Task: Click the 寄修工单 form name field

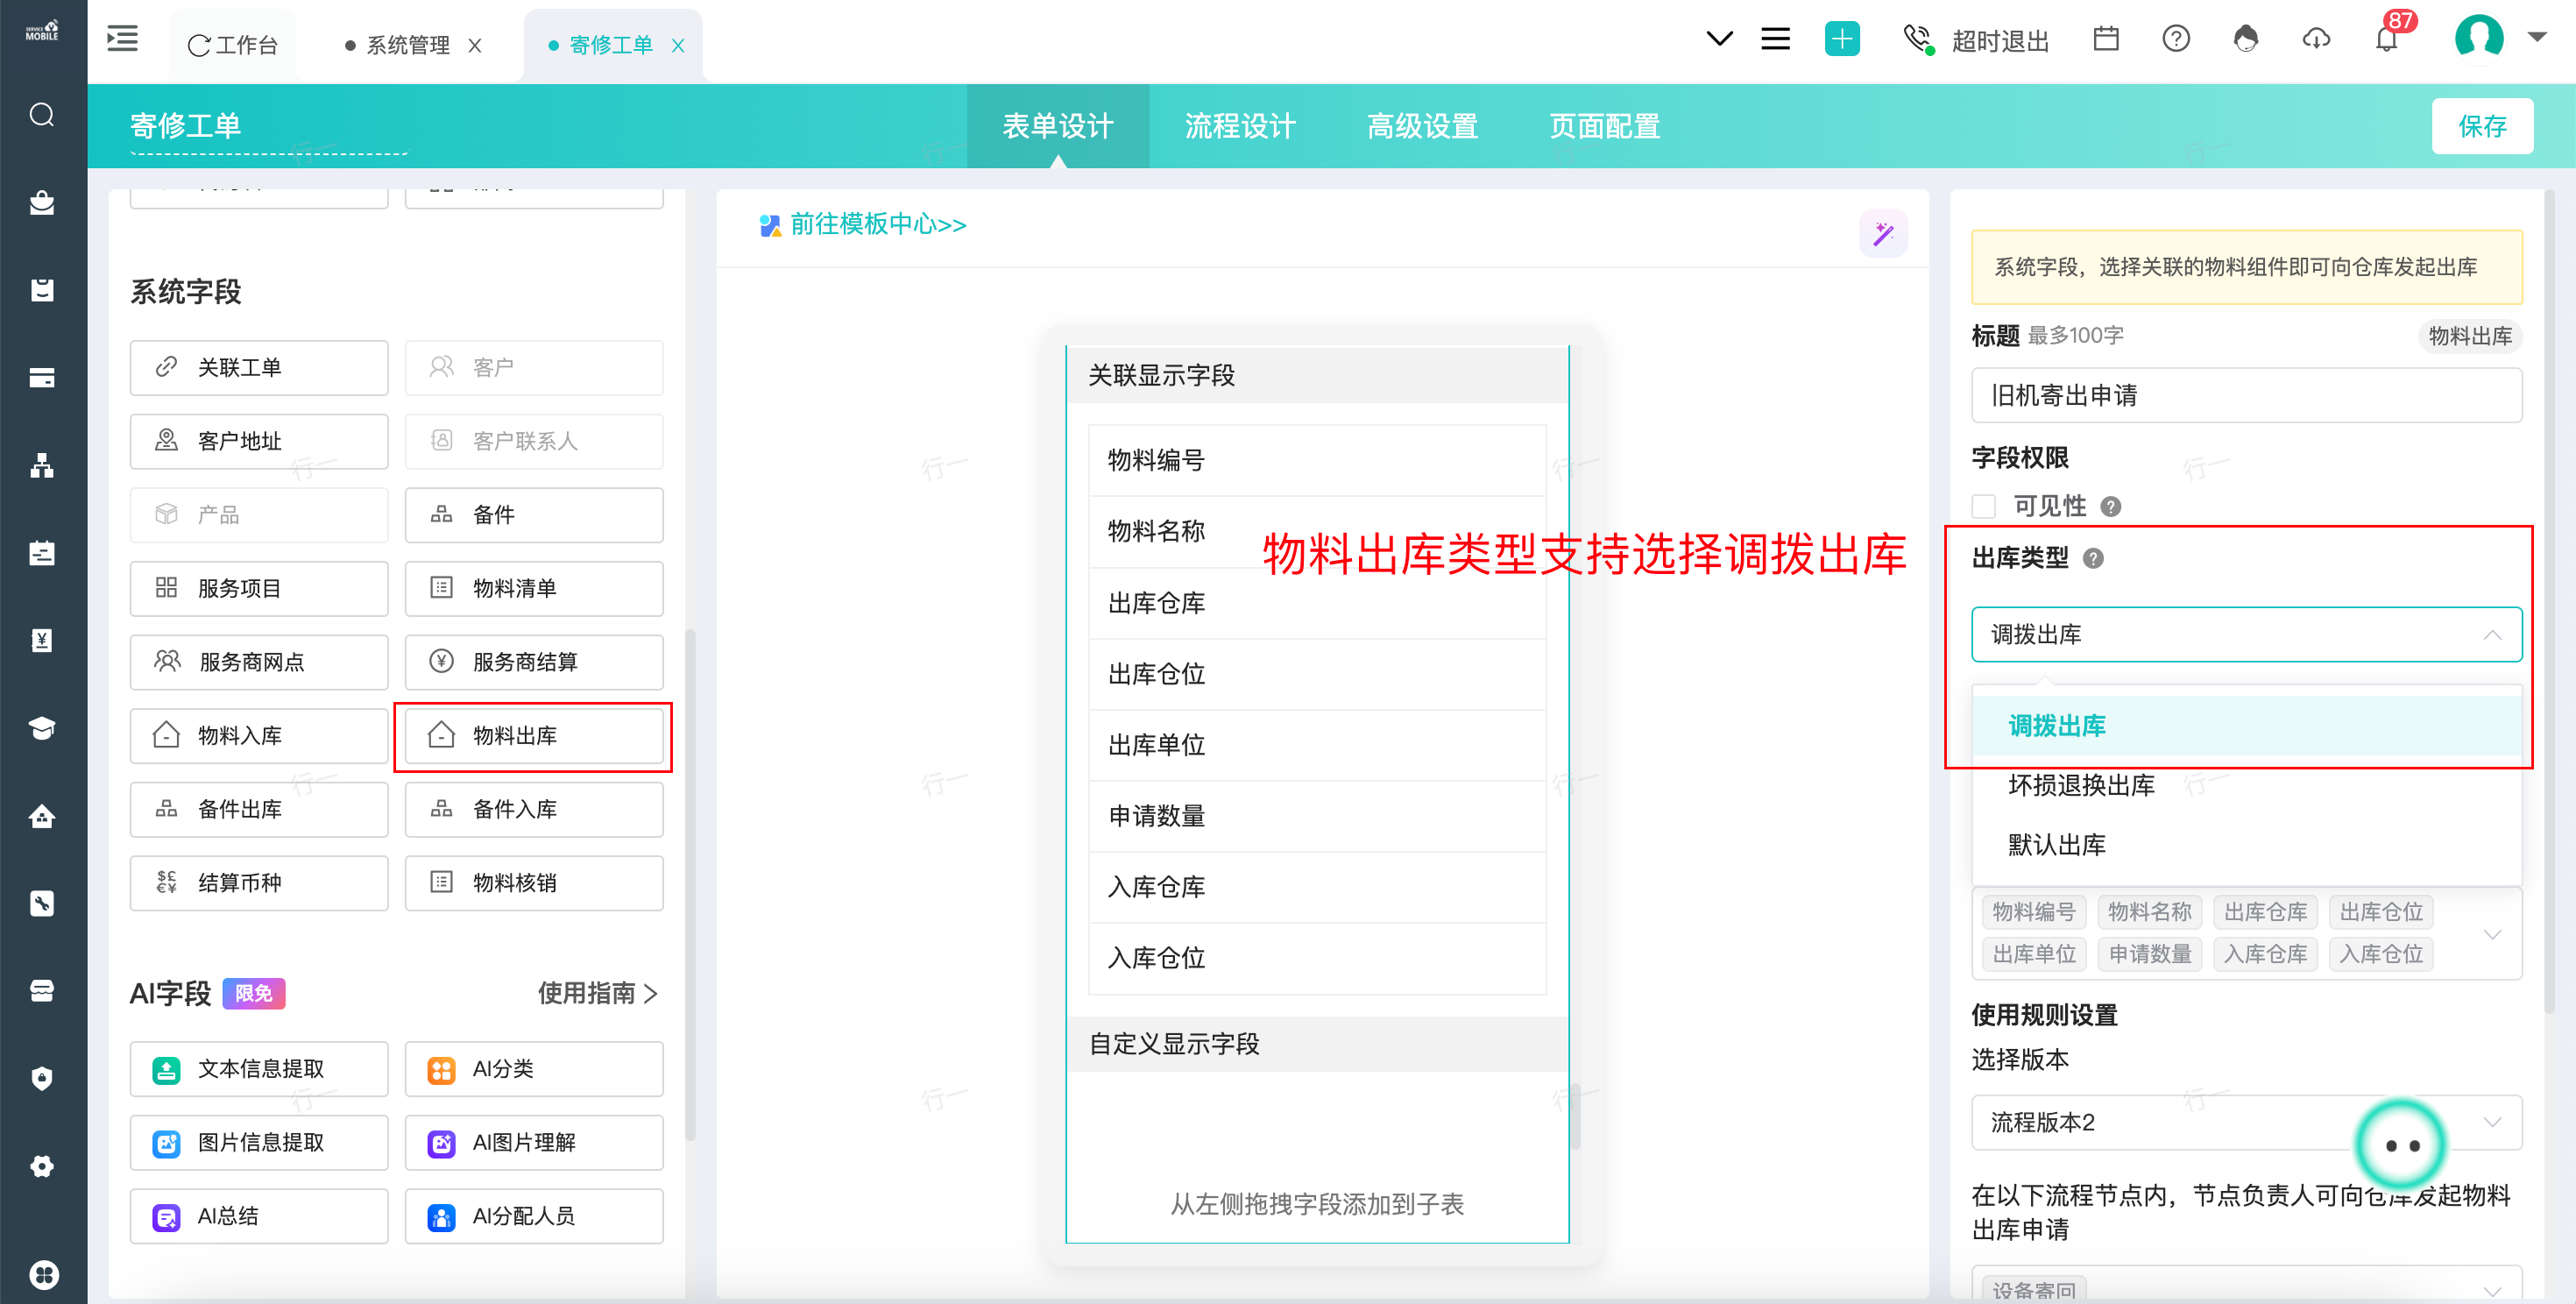Action: tap(268, 126)
